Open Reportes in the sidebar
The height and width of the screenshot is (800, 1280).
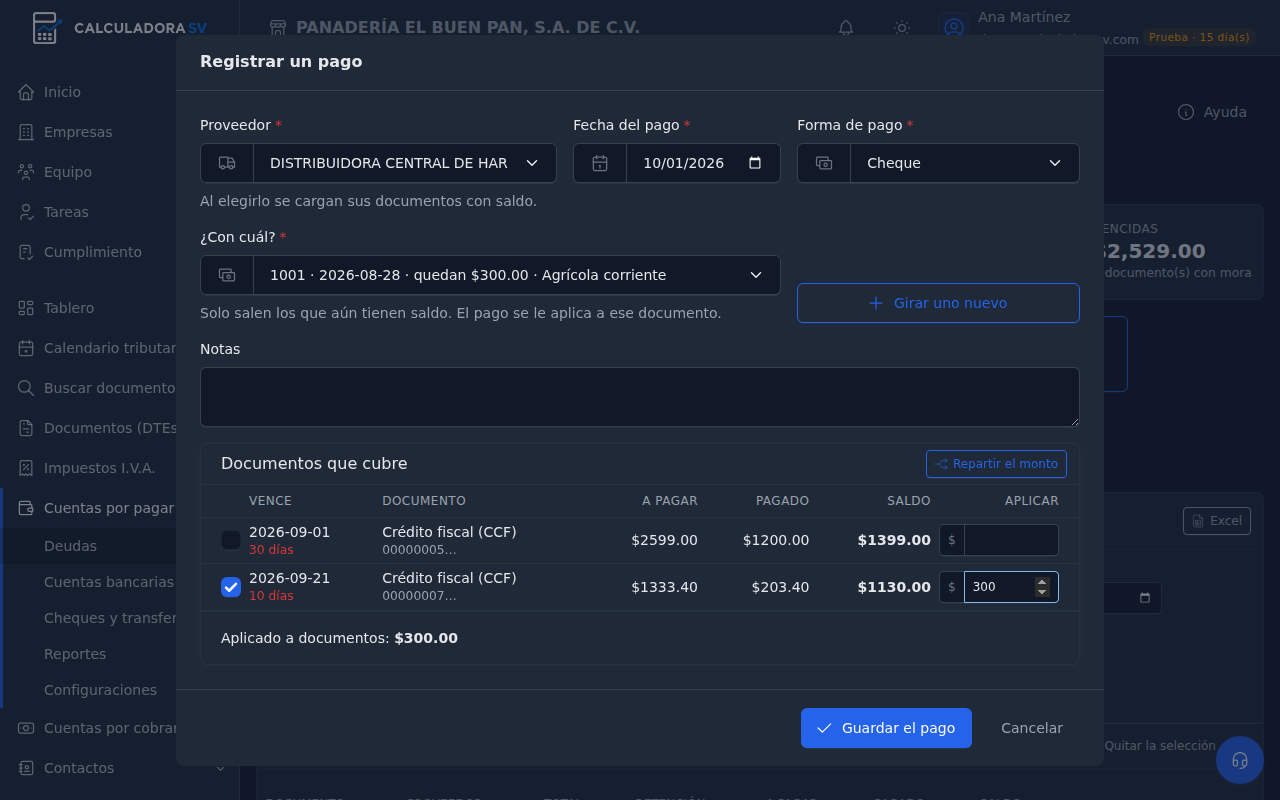pyautogui.click(x=75, y=654)
